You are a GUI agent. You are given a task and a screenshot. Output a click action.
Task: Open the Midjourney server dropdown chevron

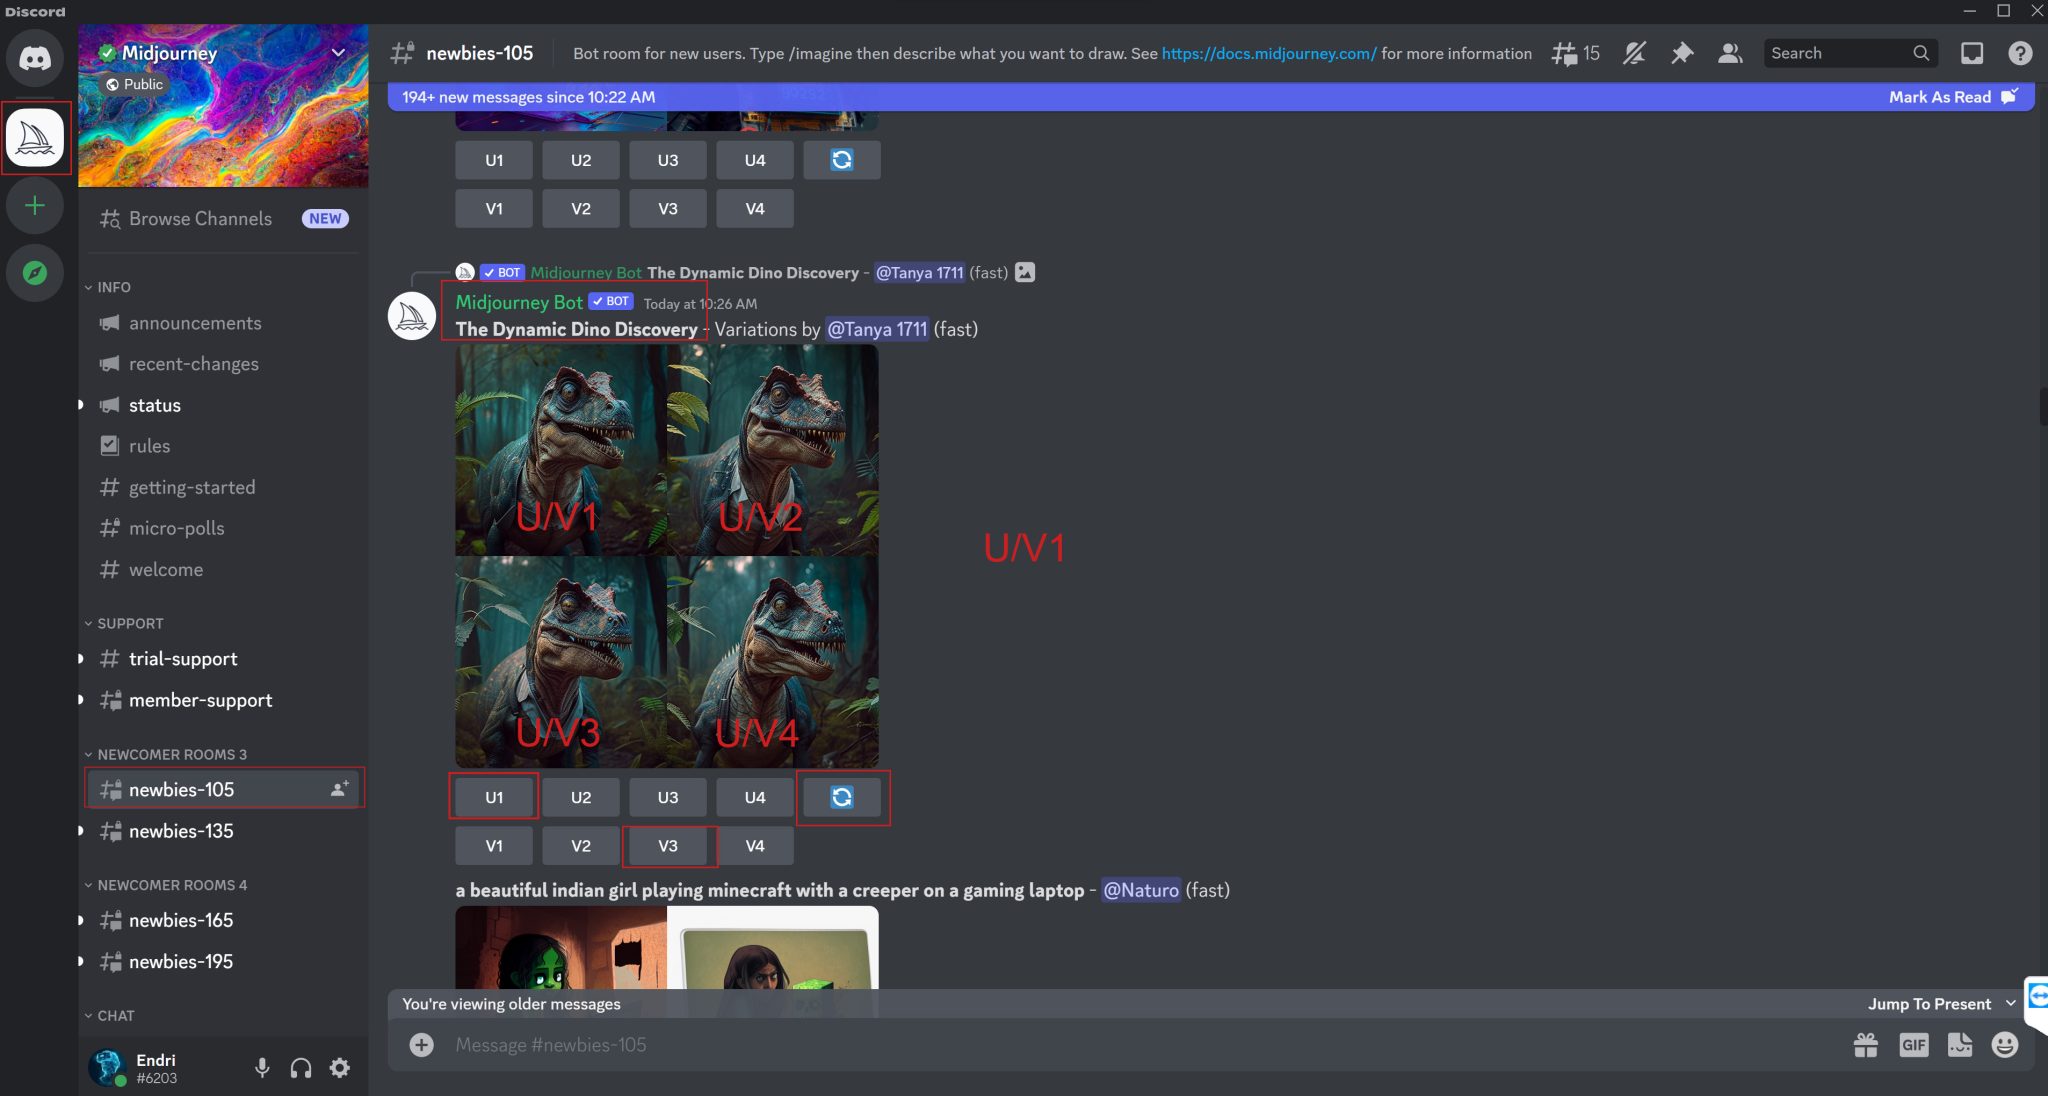click(x=338, y=53)
